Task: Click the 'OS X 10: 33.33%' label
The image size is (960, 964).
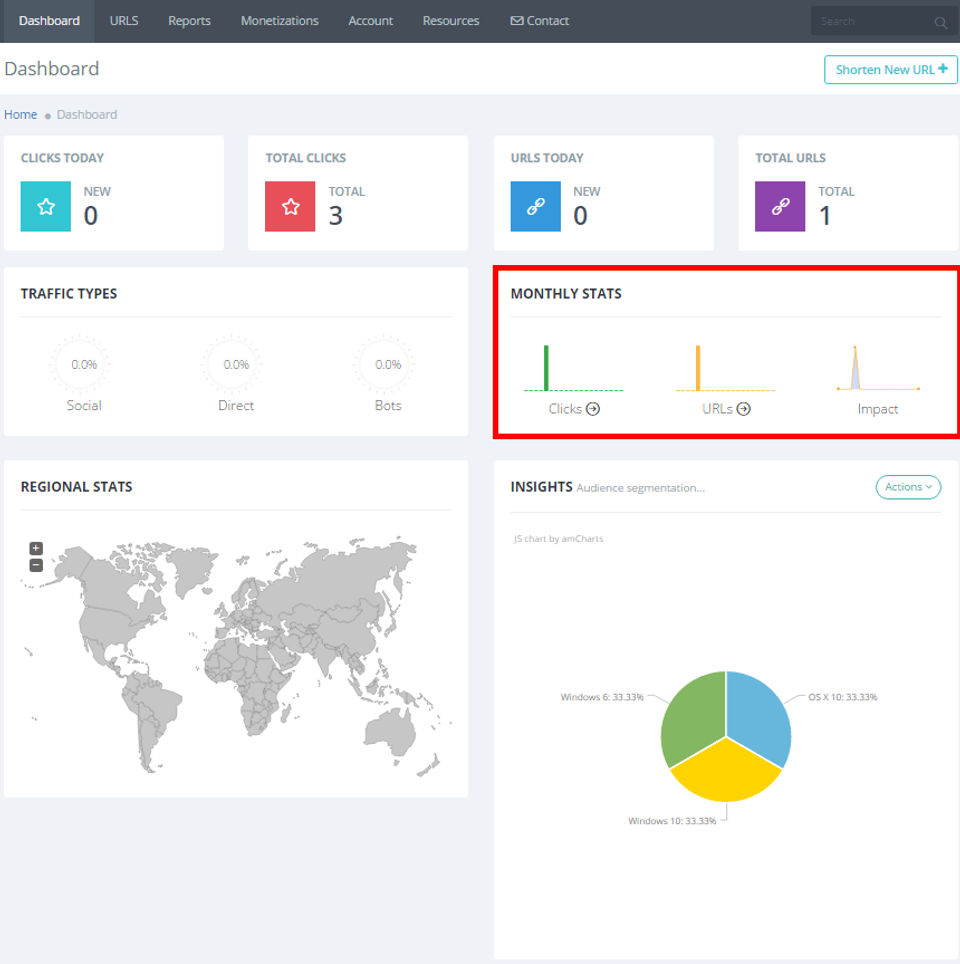Action: [843, 697]
